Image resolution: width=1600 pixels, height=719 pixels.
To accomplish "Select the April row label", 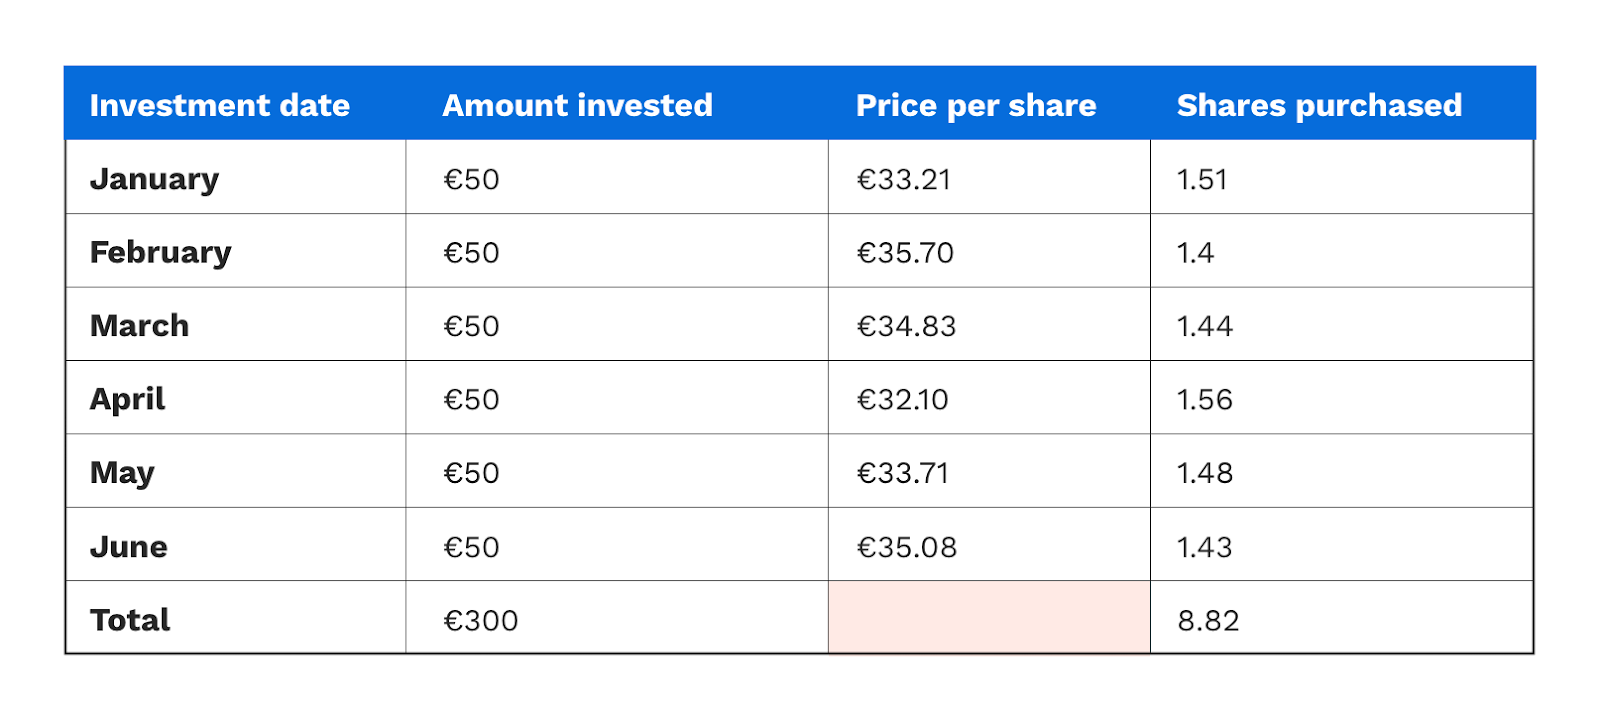I will tap(127, 400).
